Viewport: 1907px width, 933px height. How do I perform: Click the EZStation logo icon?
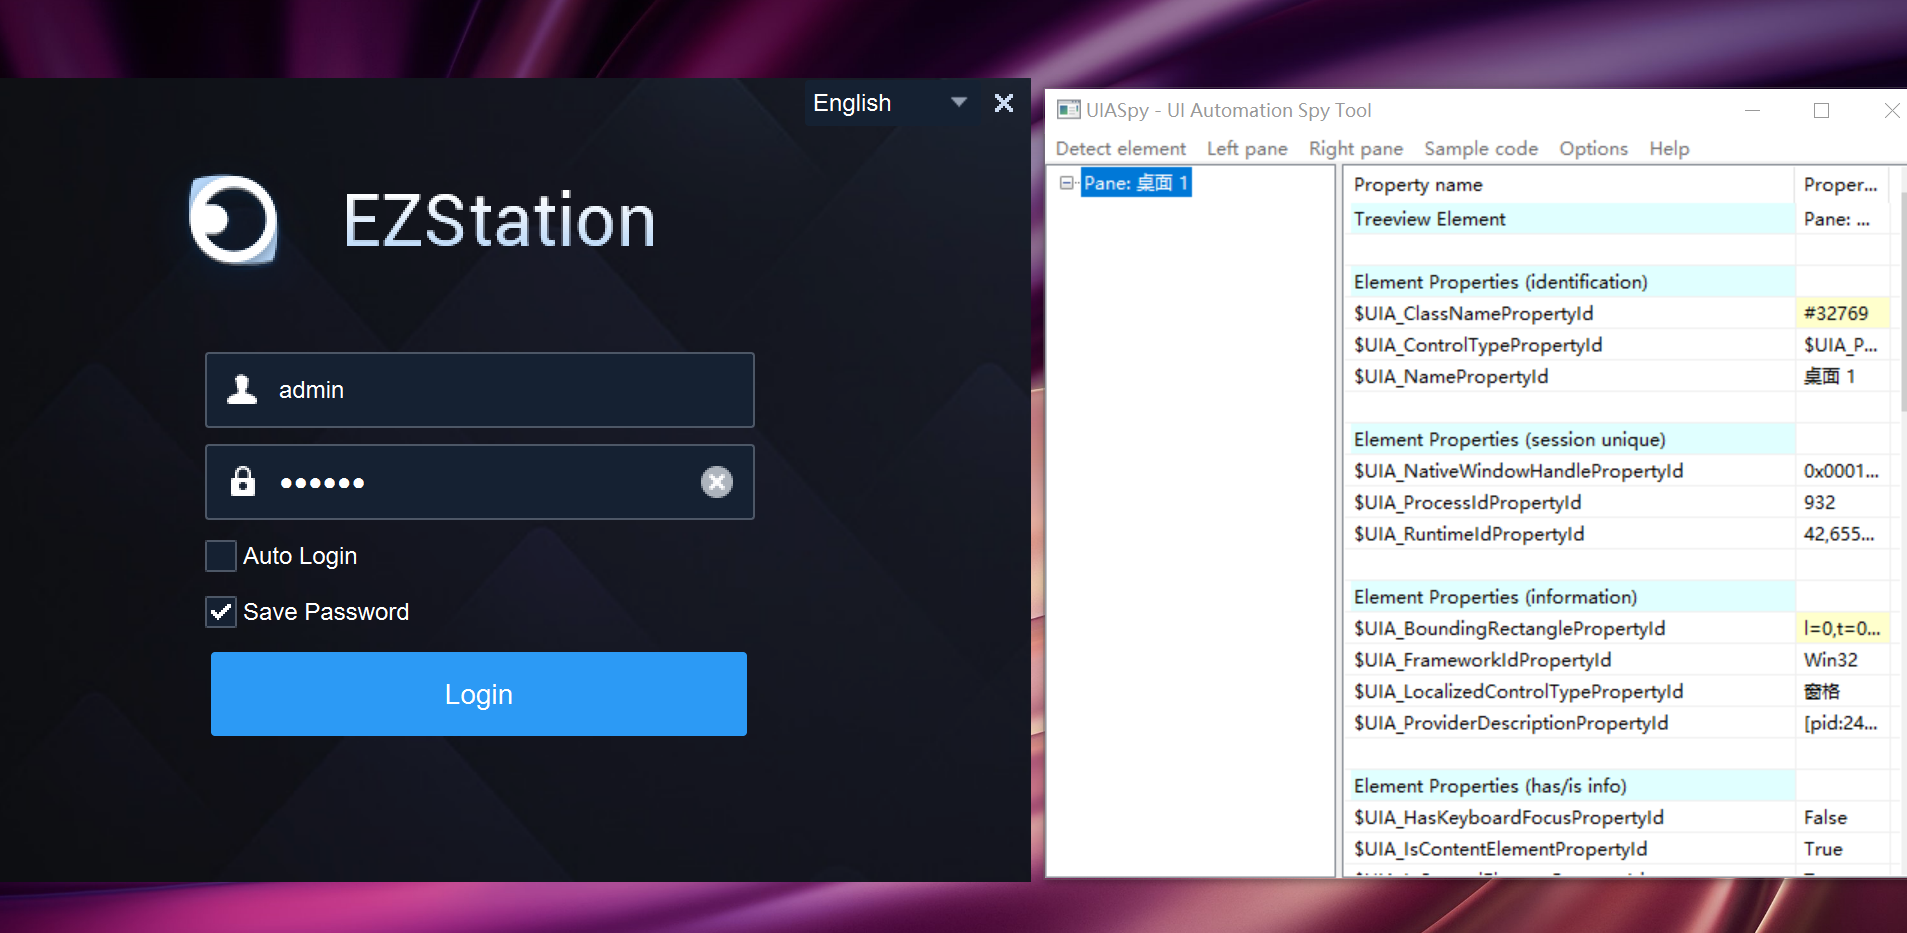coord(233,220)
